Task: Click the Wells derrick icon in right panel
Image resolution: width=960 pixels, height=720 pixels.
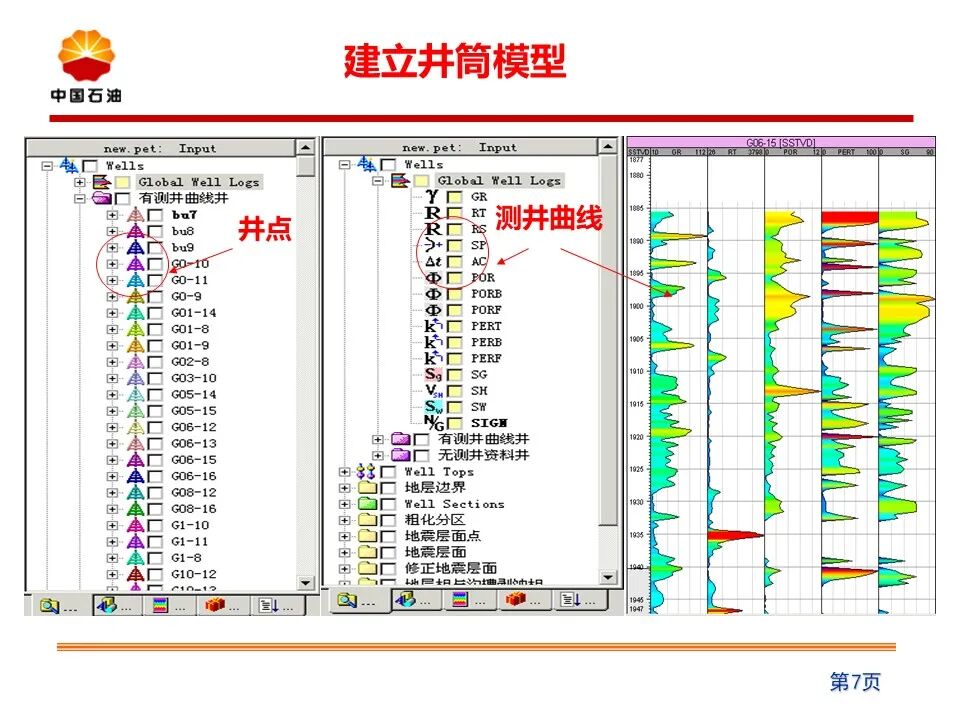Action: pyautogui.click(x=367, y=164)
